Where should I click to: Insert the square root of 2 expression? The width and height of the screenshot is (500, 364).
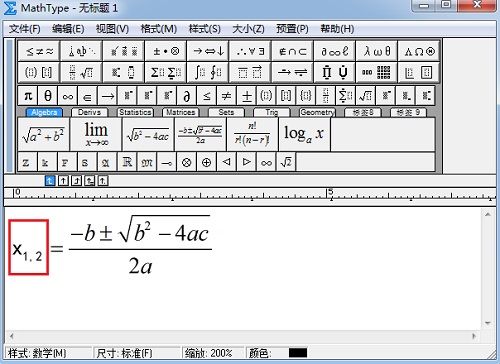click(286, 162)
